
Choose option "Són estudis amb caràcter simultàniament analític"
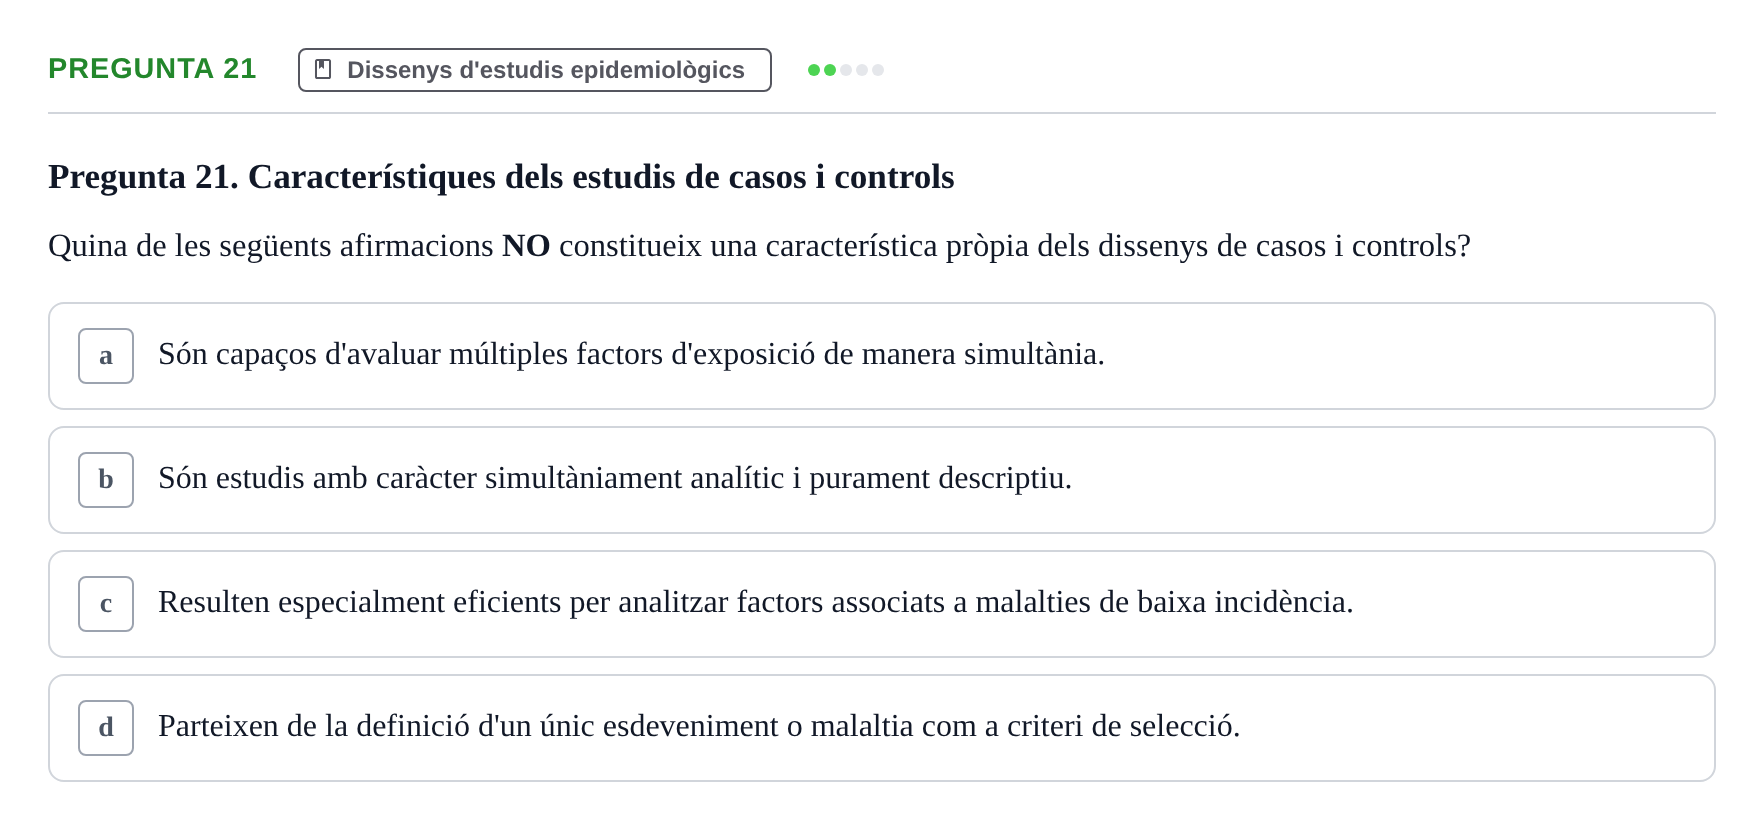point(882,480)
